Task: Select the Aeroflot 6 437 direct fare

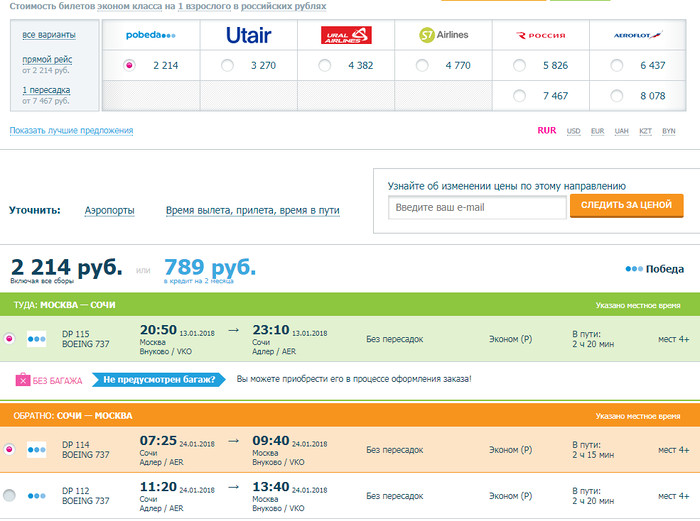Action: (617, 65)
